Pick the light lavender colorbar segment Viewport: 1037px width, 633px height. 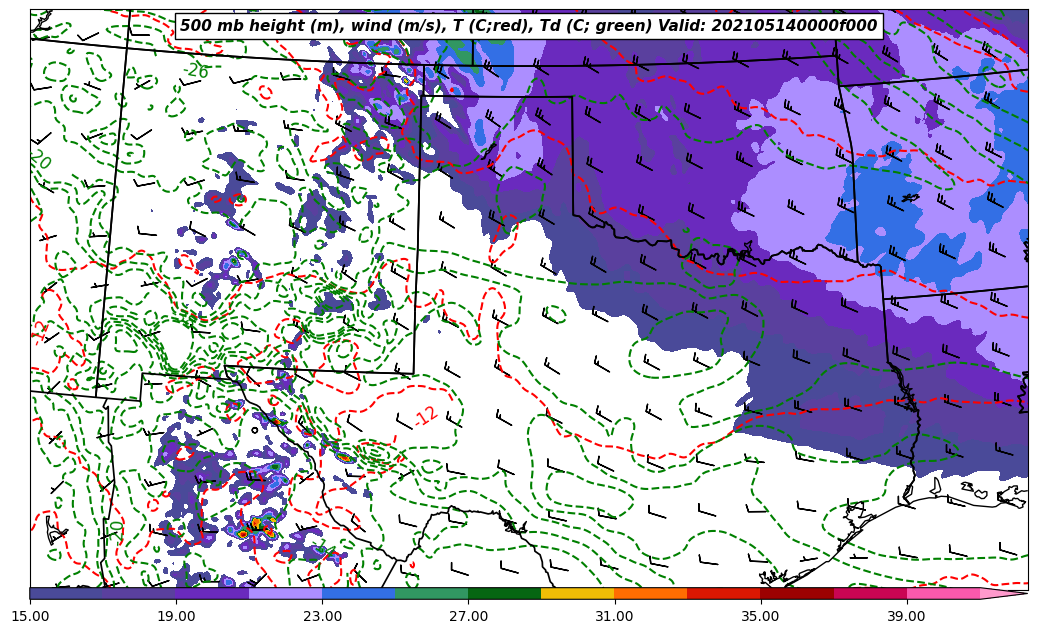pos(285,593)
